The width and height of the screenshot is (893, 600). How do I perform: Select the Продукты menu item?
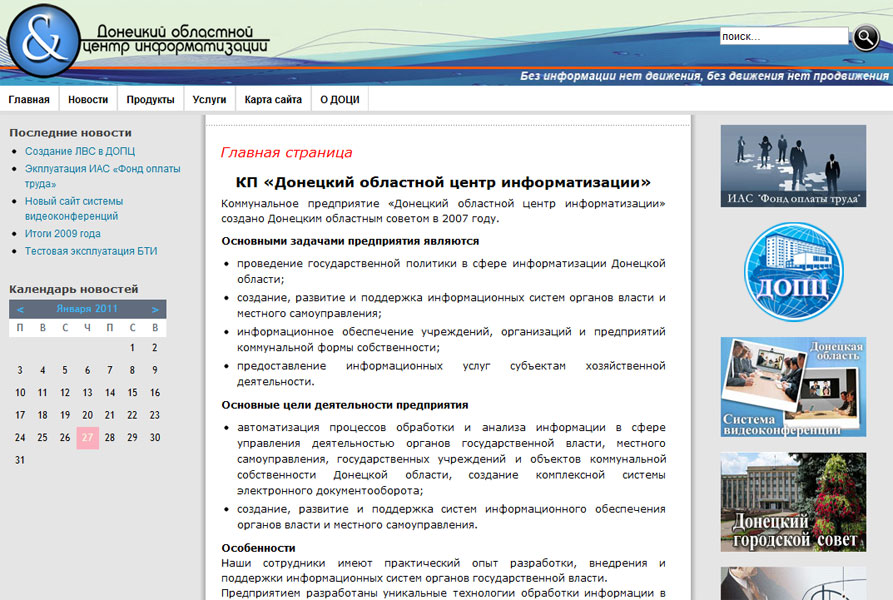[150, 100]
